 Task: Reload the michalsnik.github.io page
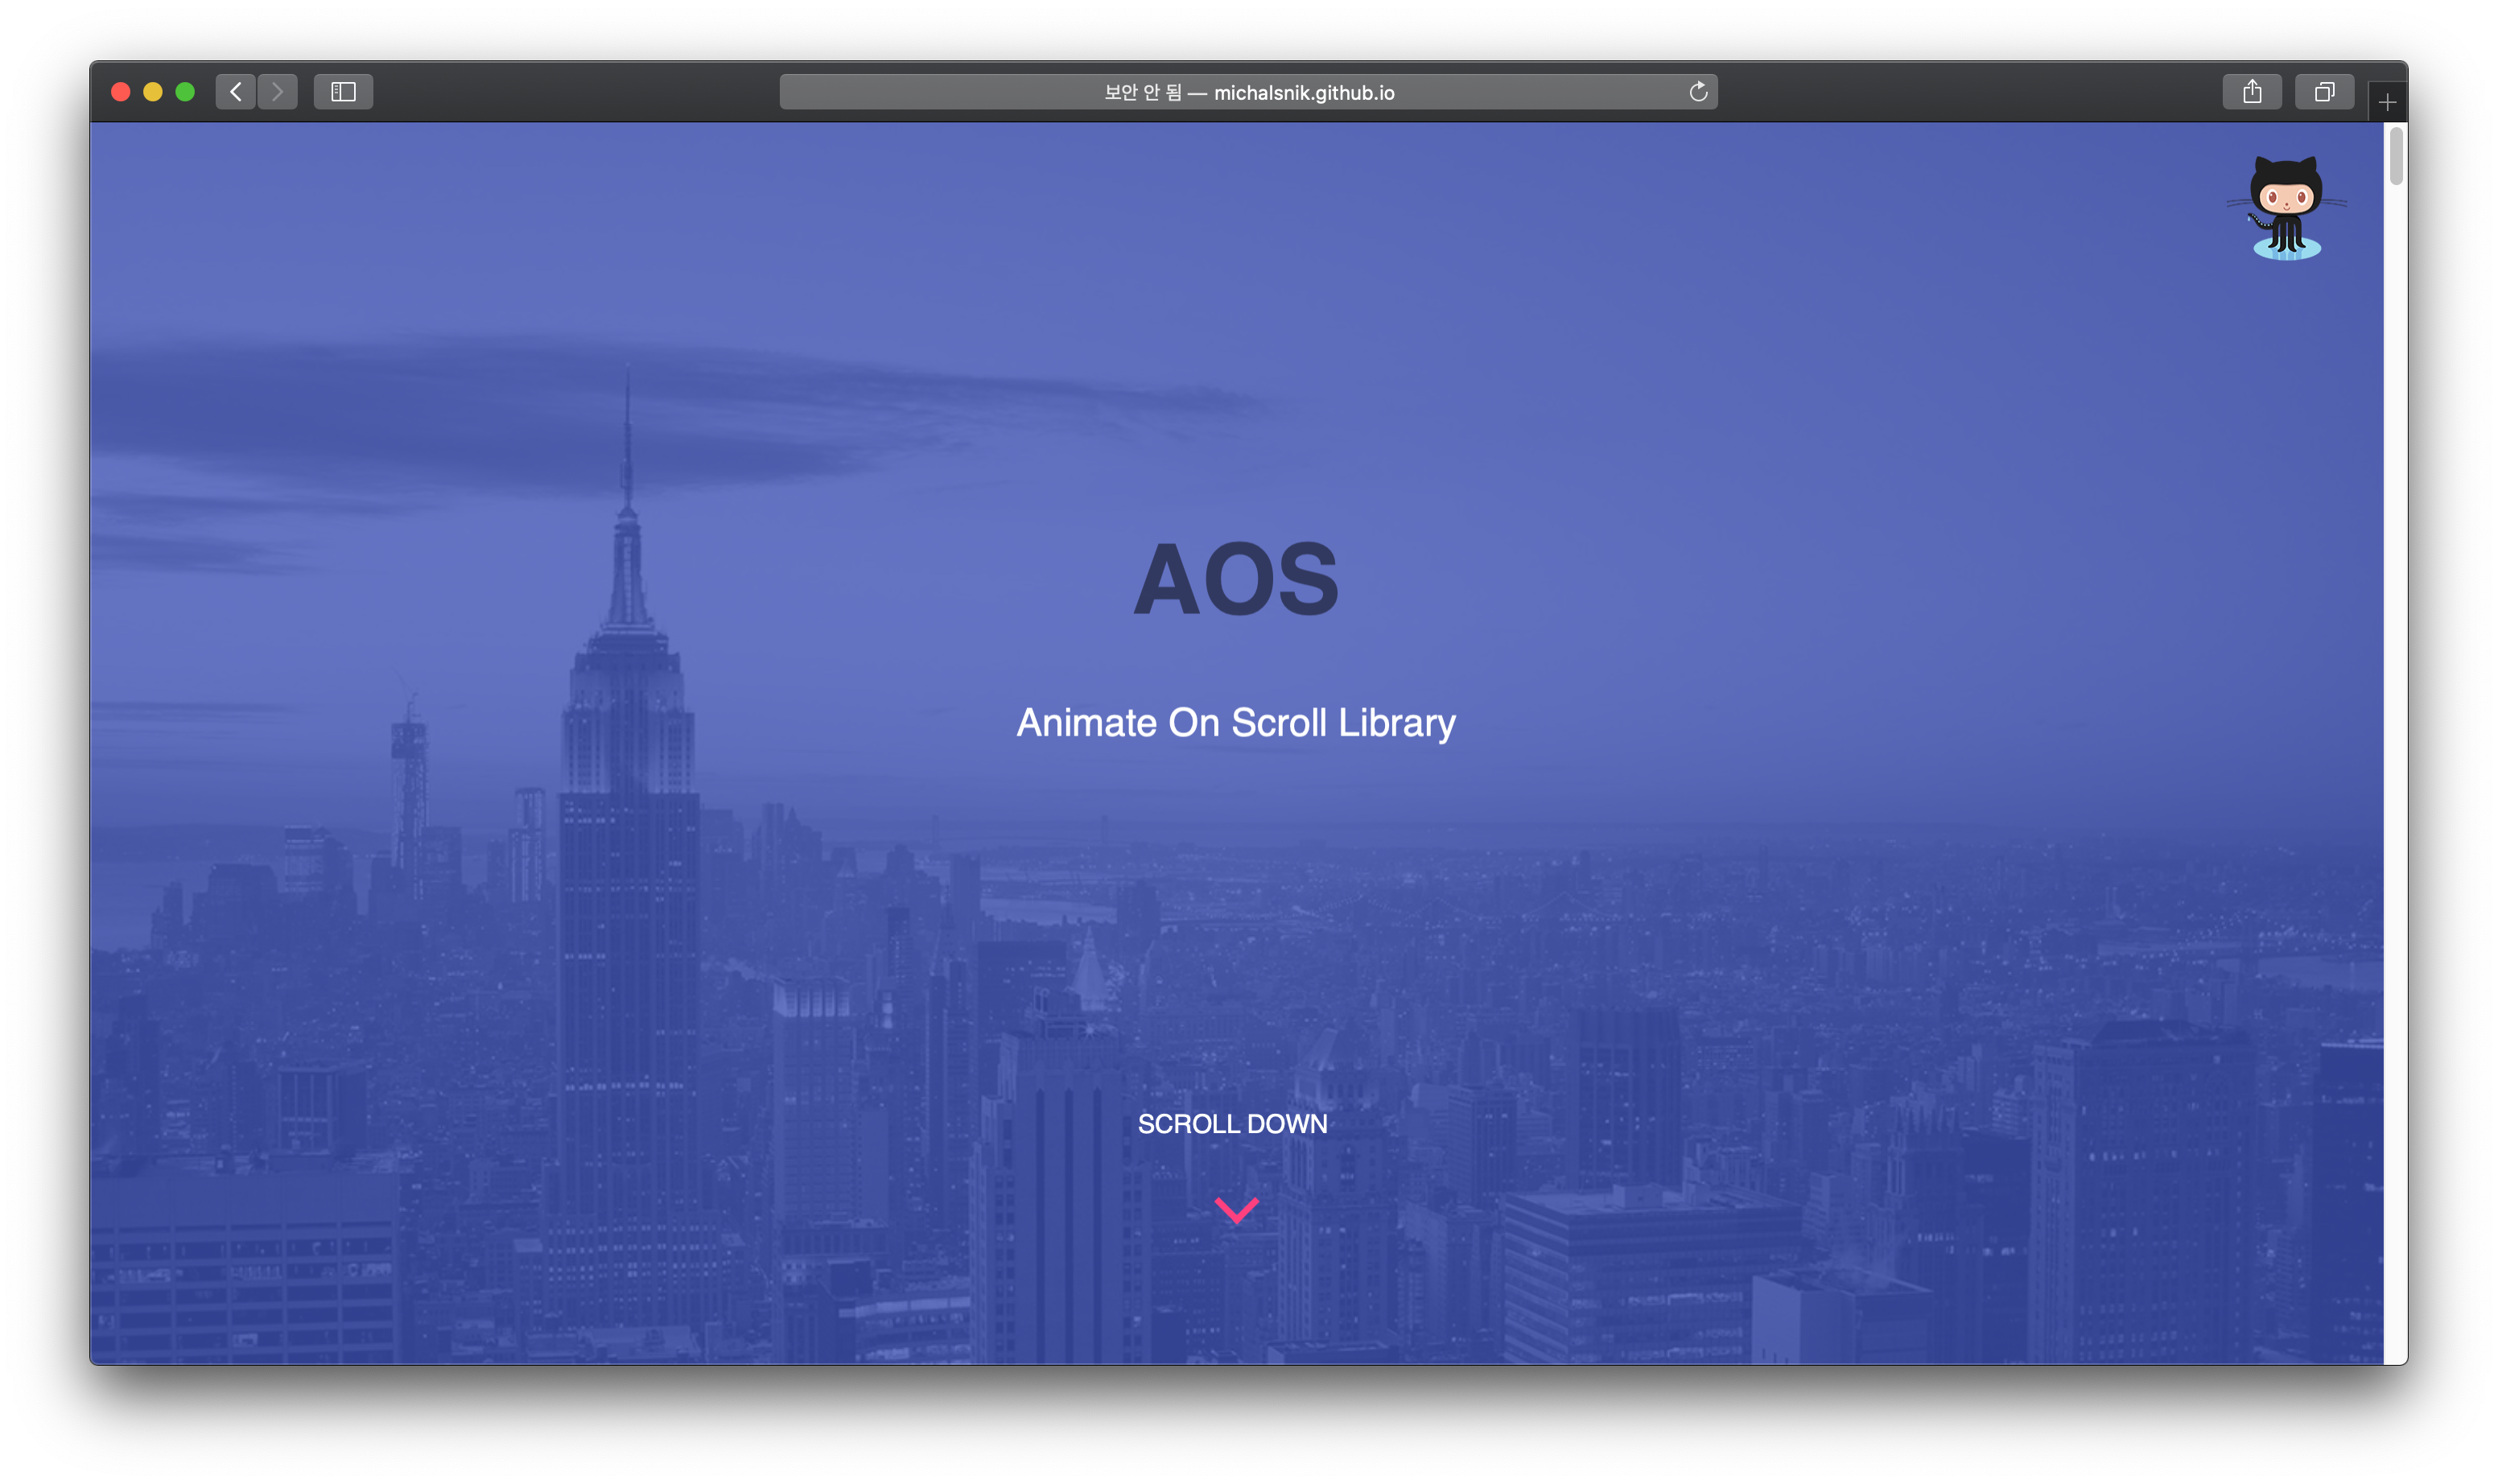tap(1697, 92)
